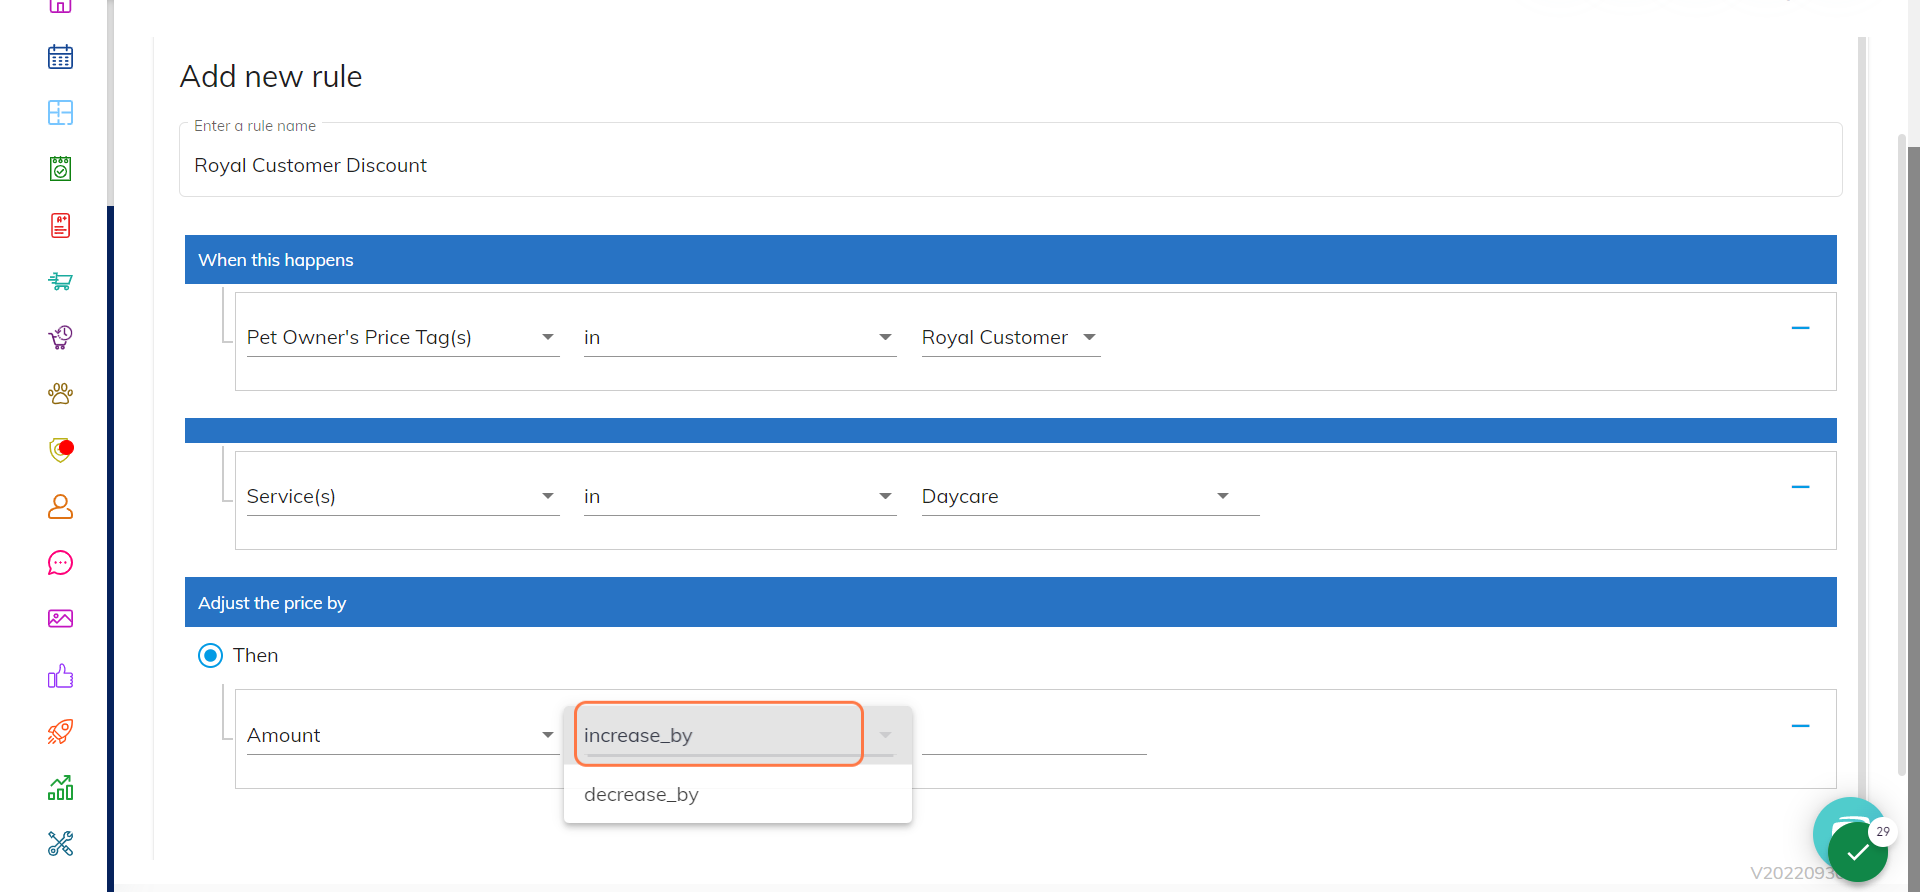Open the bar chart reports icon

pos(60,788)
